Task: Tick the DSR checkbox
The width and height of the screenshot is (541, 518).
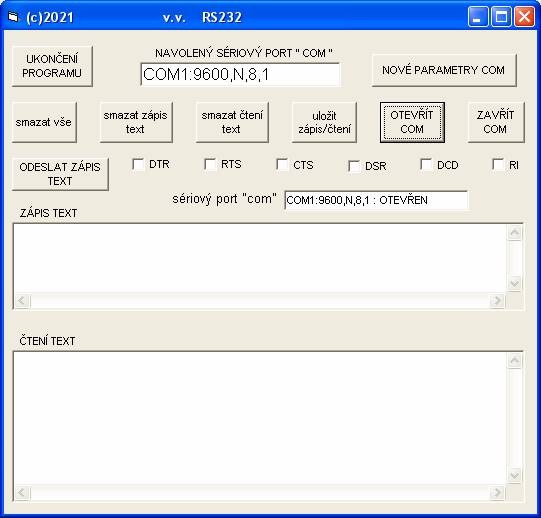Action: click(354, 166)
